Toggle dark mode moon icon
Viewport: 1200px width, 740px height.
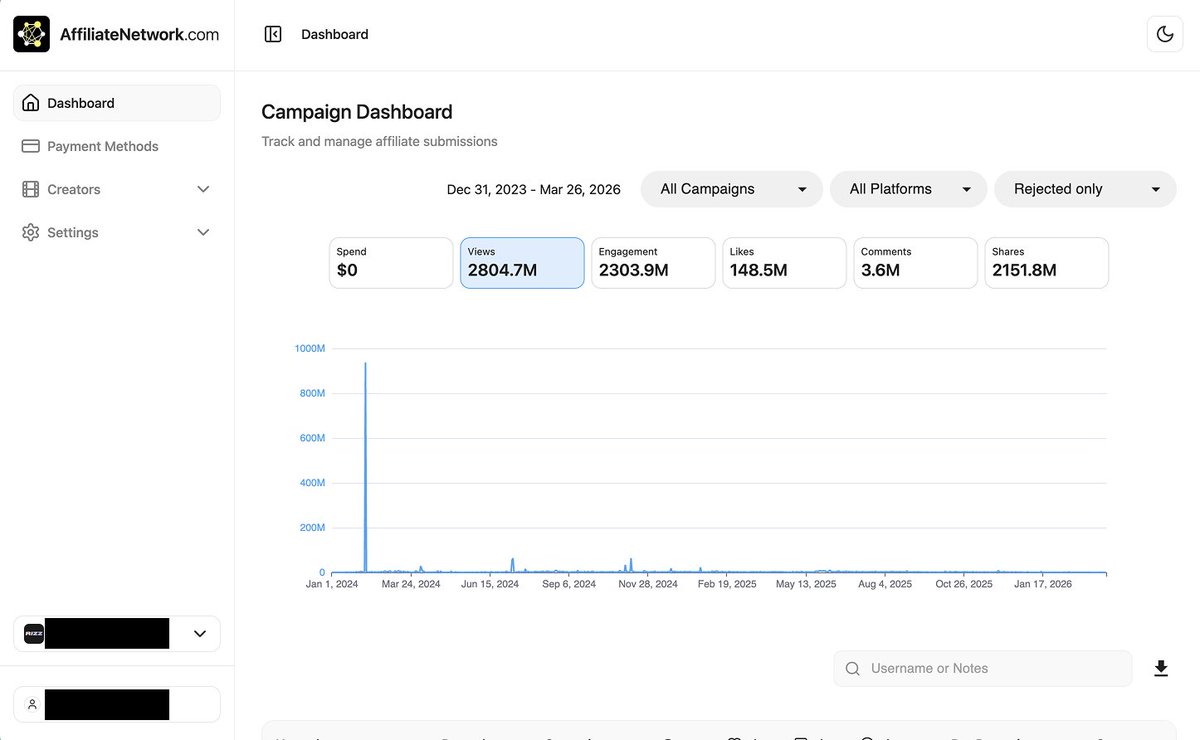1164,34
